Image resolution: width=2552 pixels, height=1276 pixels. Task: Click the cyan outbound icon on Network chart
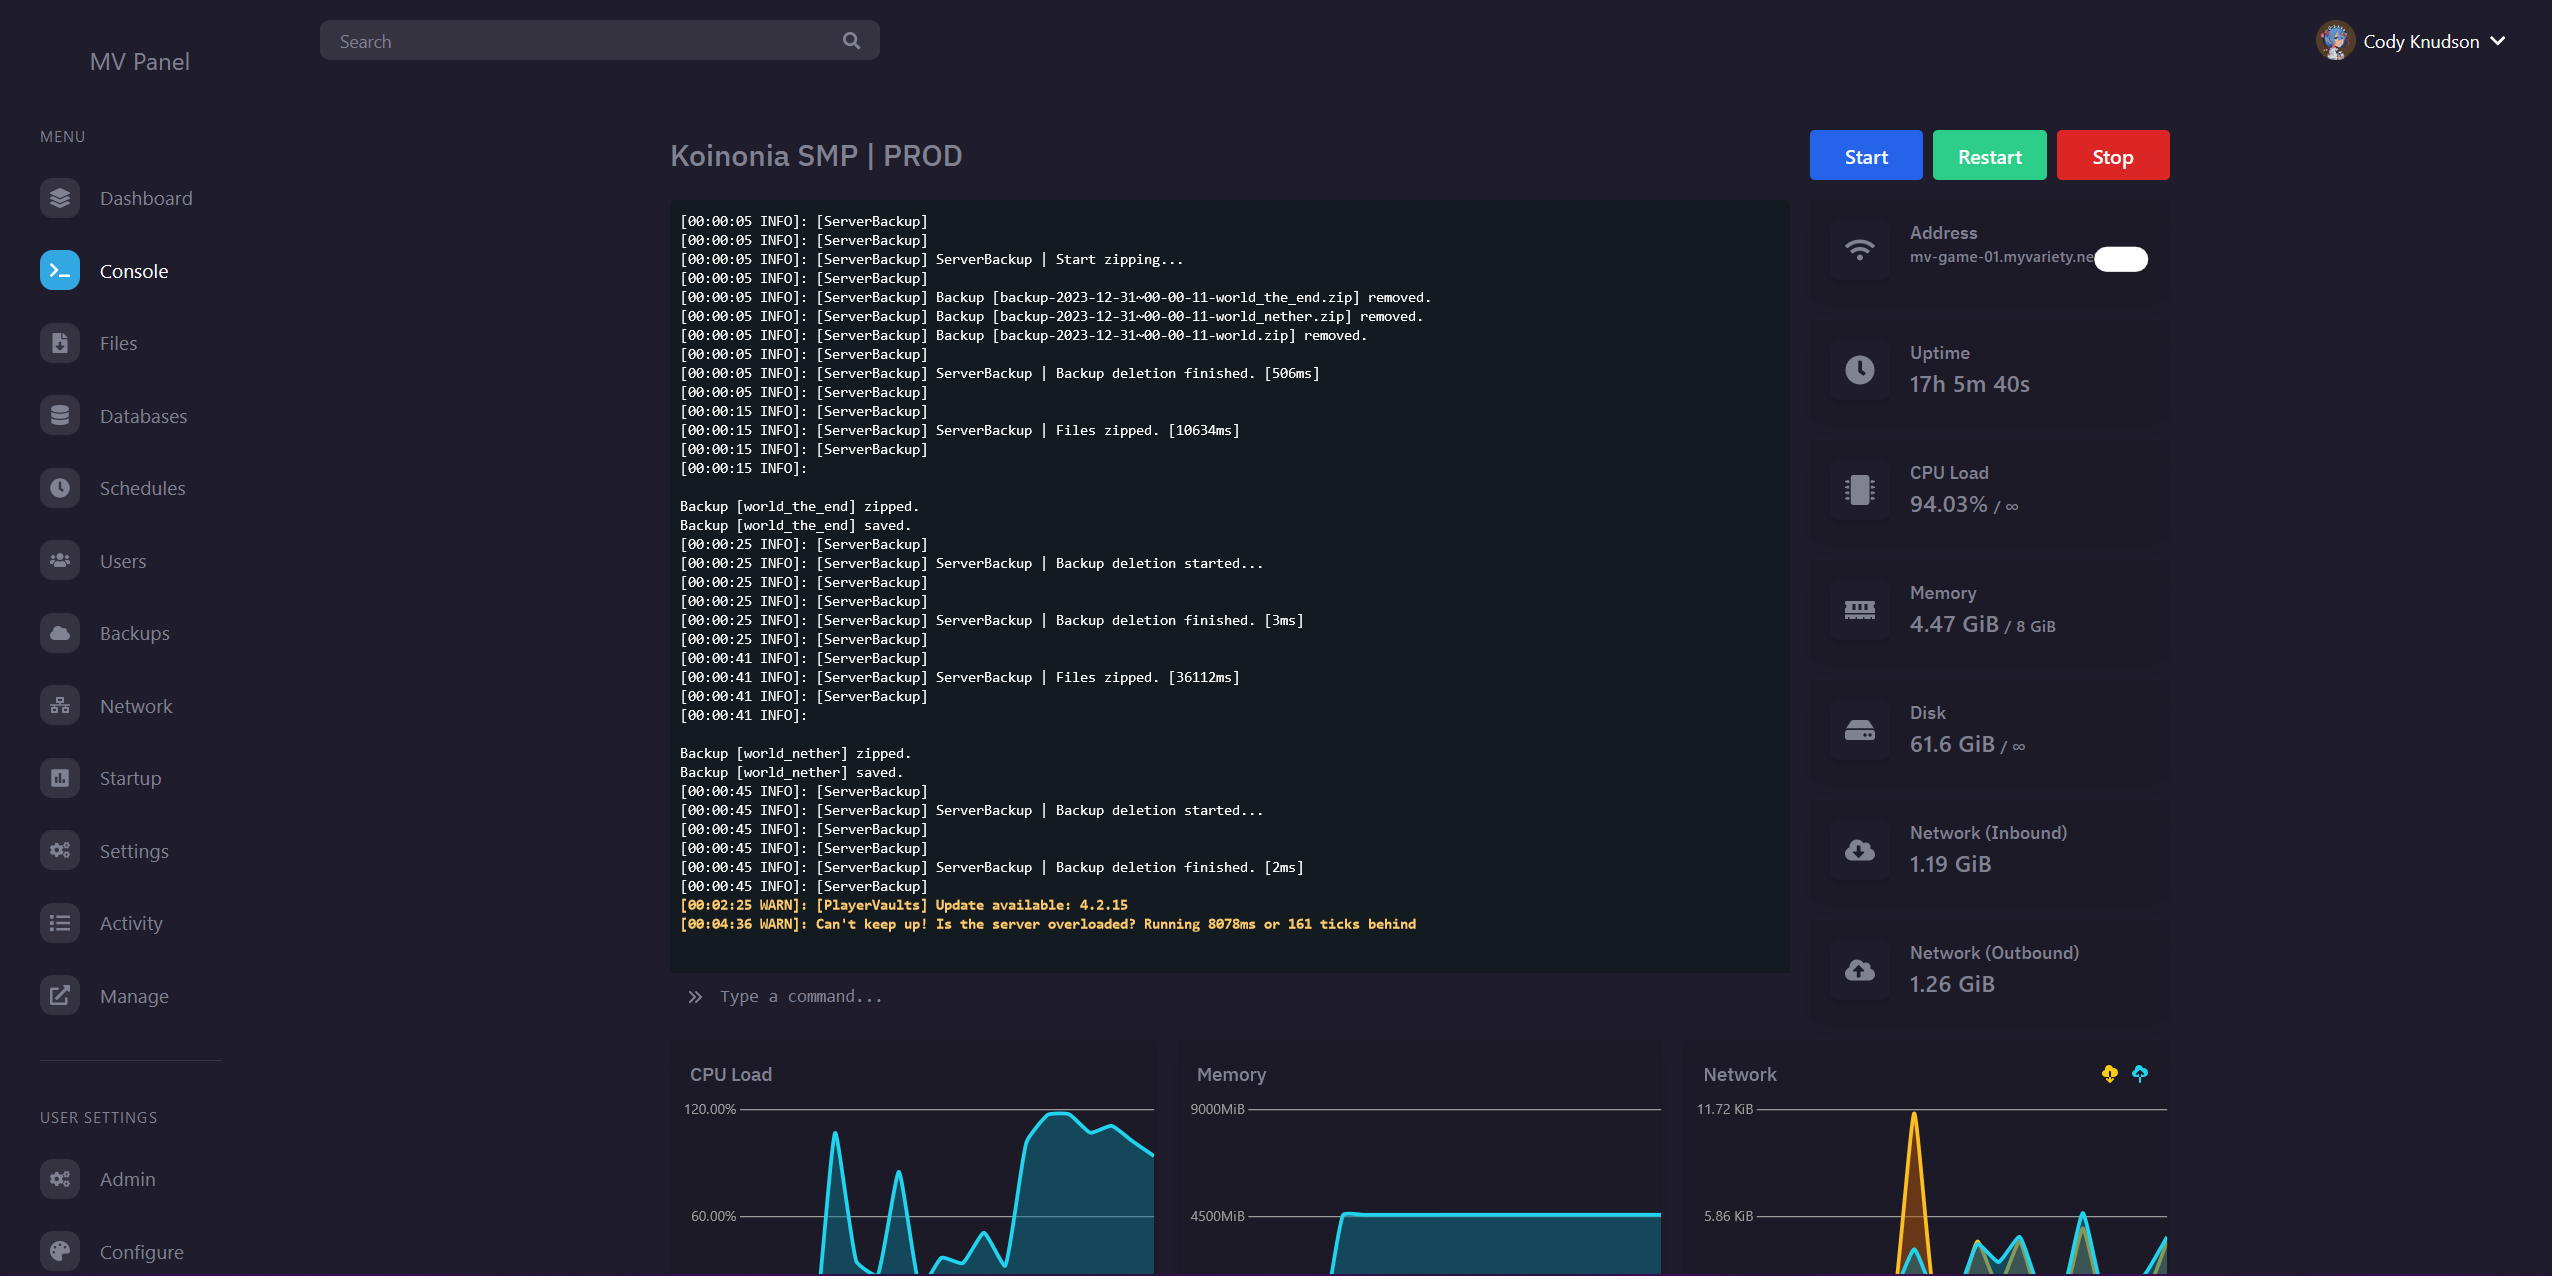click(x=2140, y=1074)
